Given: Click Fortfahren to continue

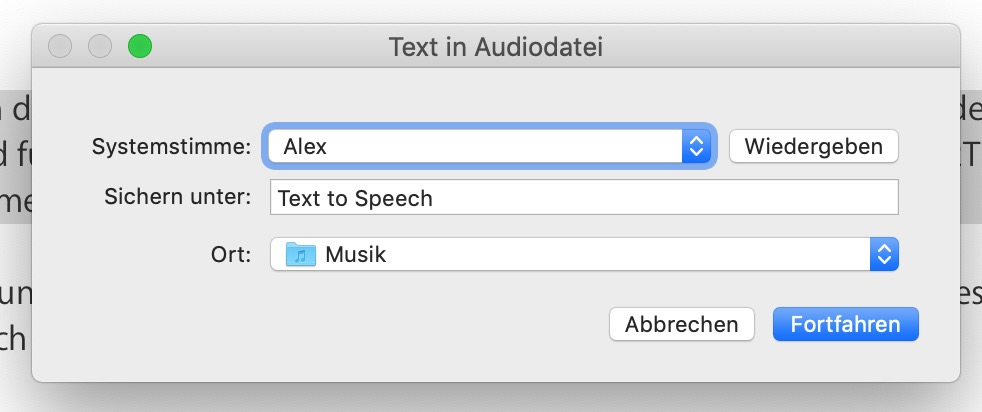Looking at the screenshot, I should (845, 324).
